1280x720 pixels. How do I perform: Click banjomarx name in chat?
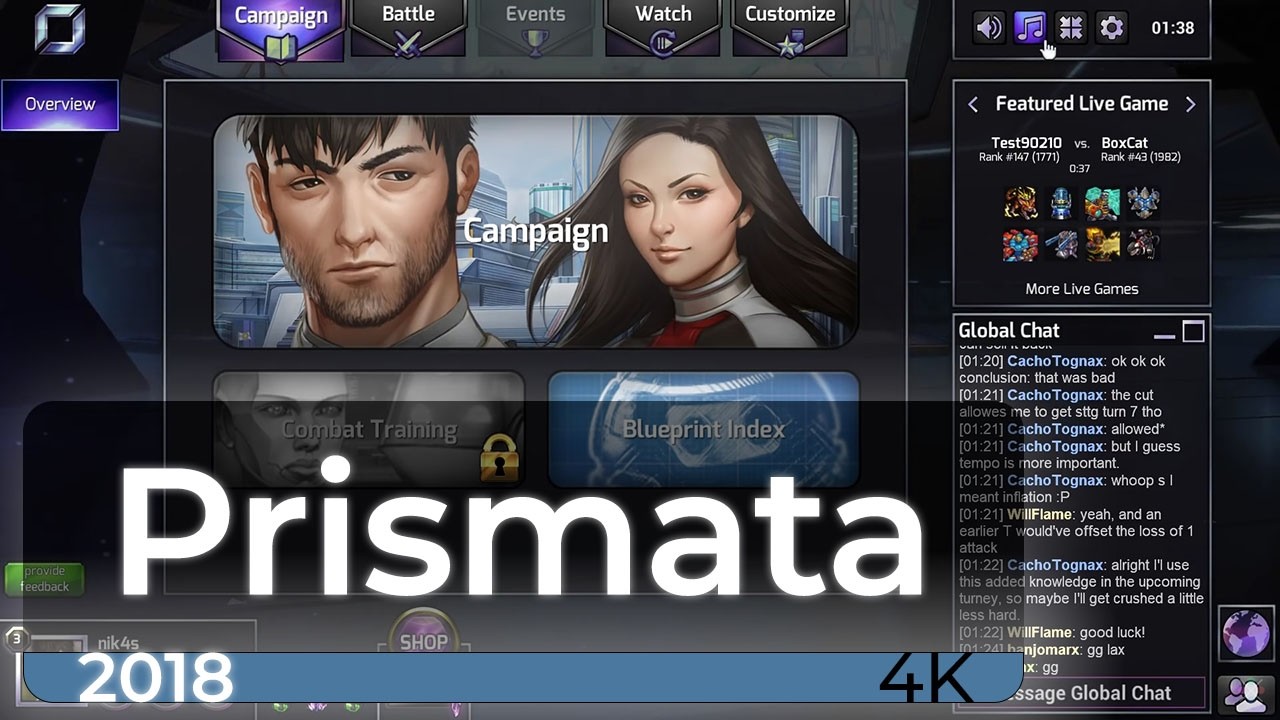tap(1044, 650)
